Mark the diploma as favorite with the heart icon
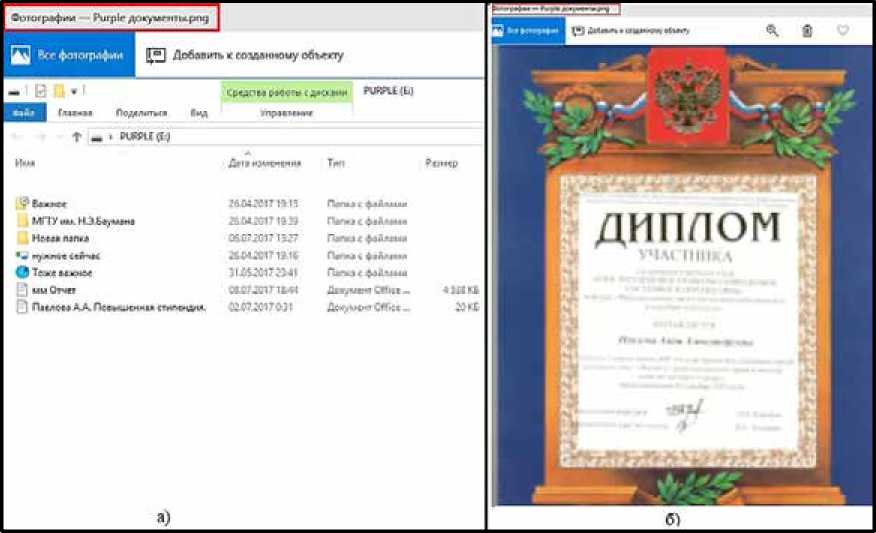This screenshot has width=876, height=533. (843, 30)
